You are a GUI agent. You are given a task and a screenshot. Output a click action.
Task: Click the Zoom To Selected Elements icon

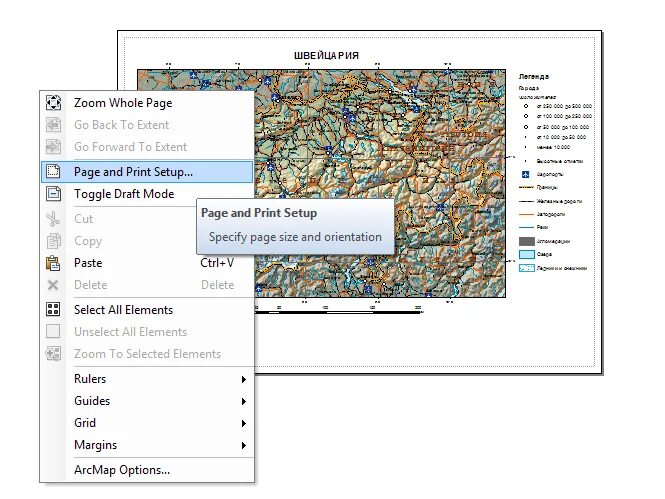[53, 354]
